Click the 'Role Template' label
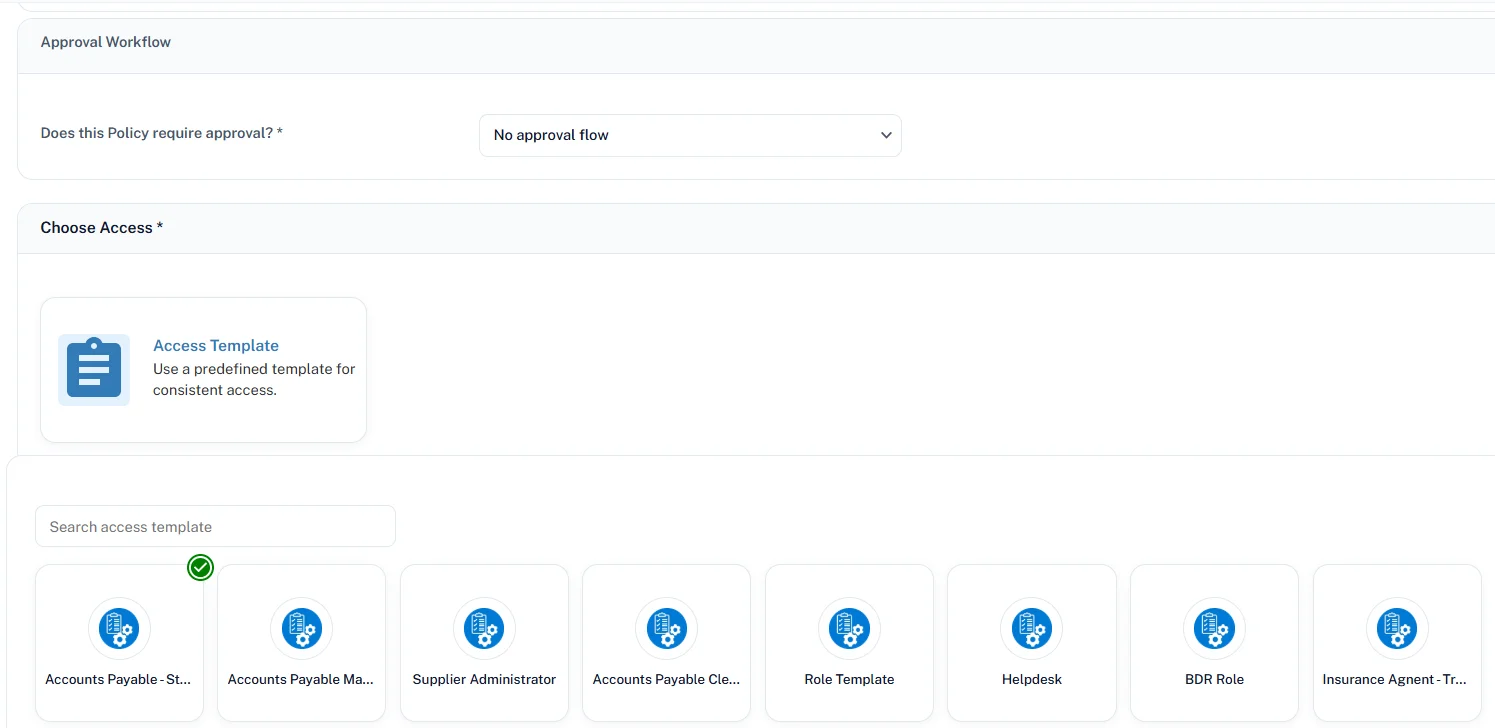 pos(849,679)
